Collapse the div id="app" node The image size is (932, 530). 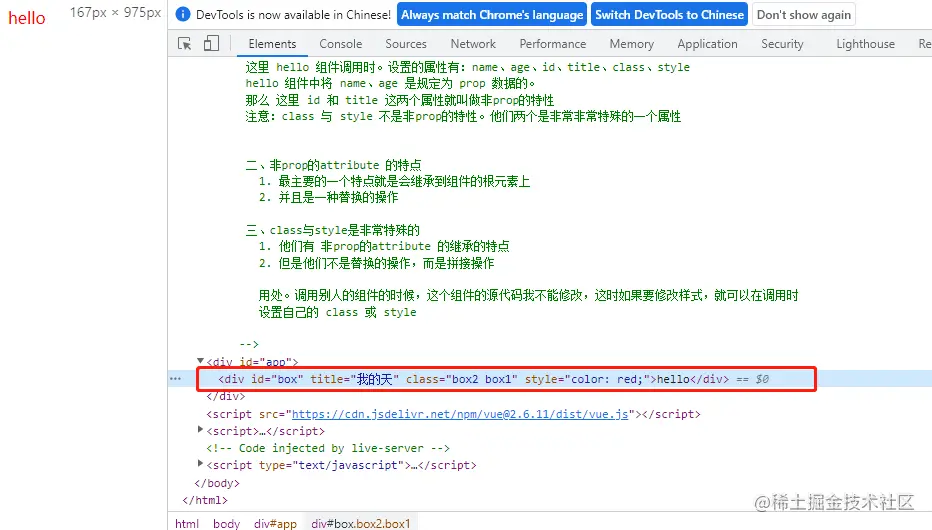[200, 361]
